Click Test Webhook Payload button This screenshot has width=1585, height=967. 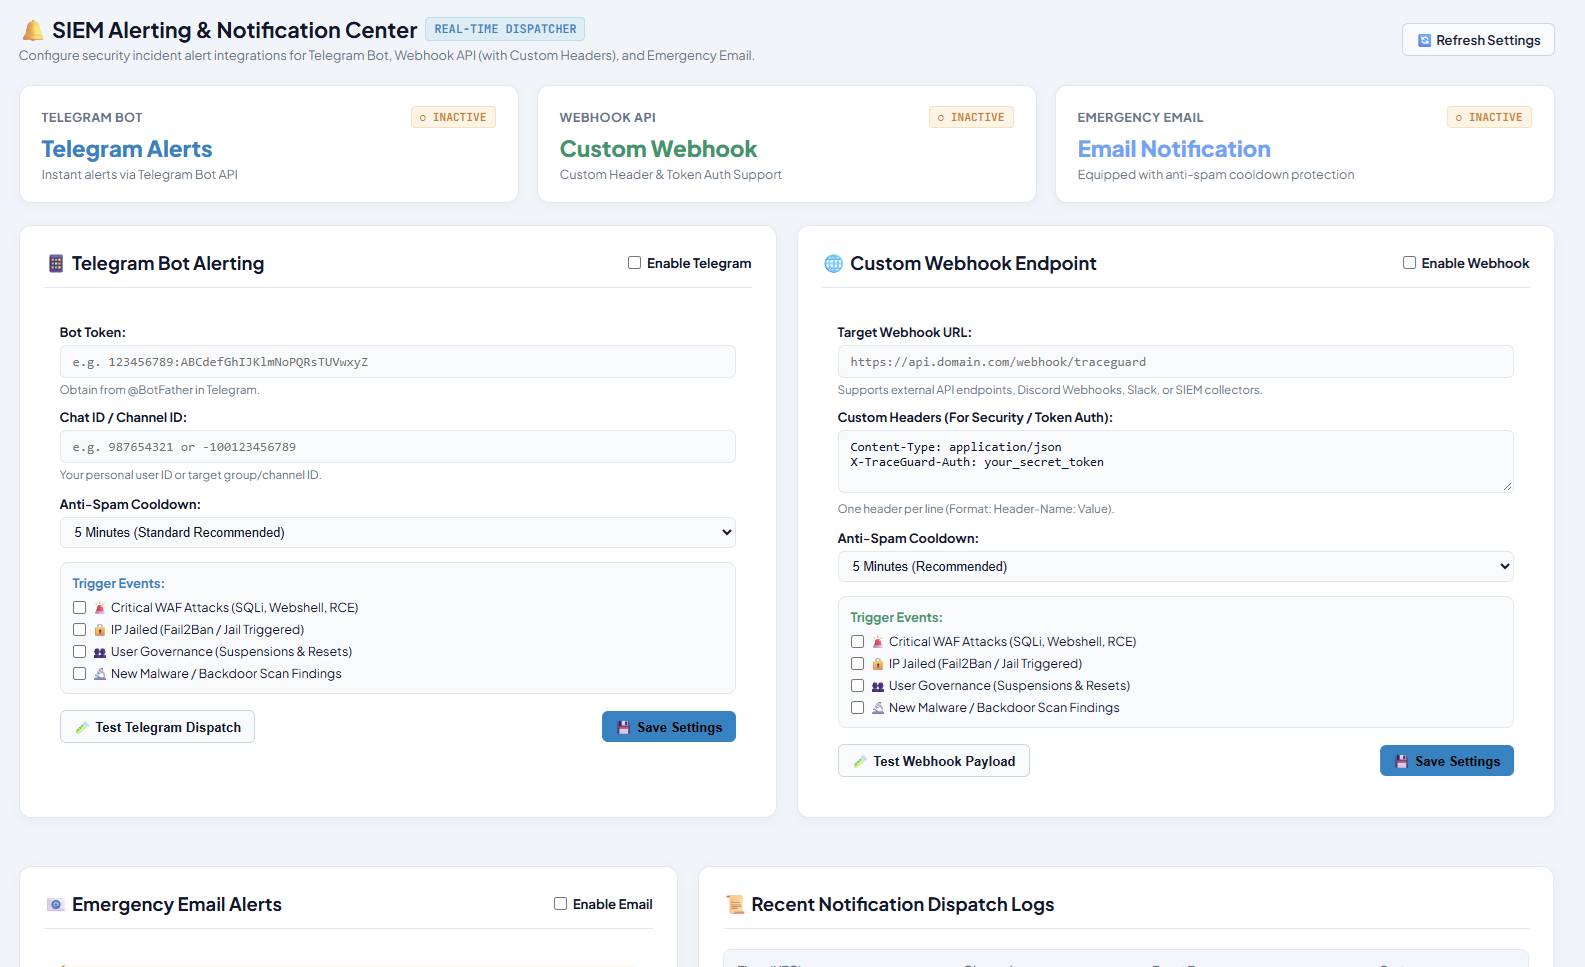pyautogui.click(x=934, y=761)
